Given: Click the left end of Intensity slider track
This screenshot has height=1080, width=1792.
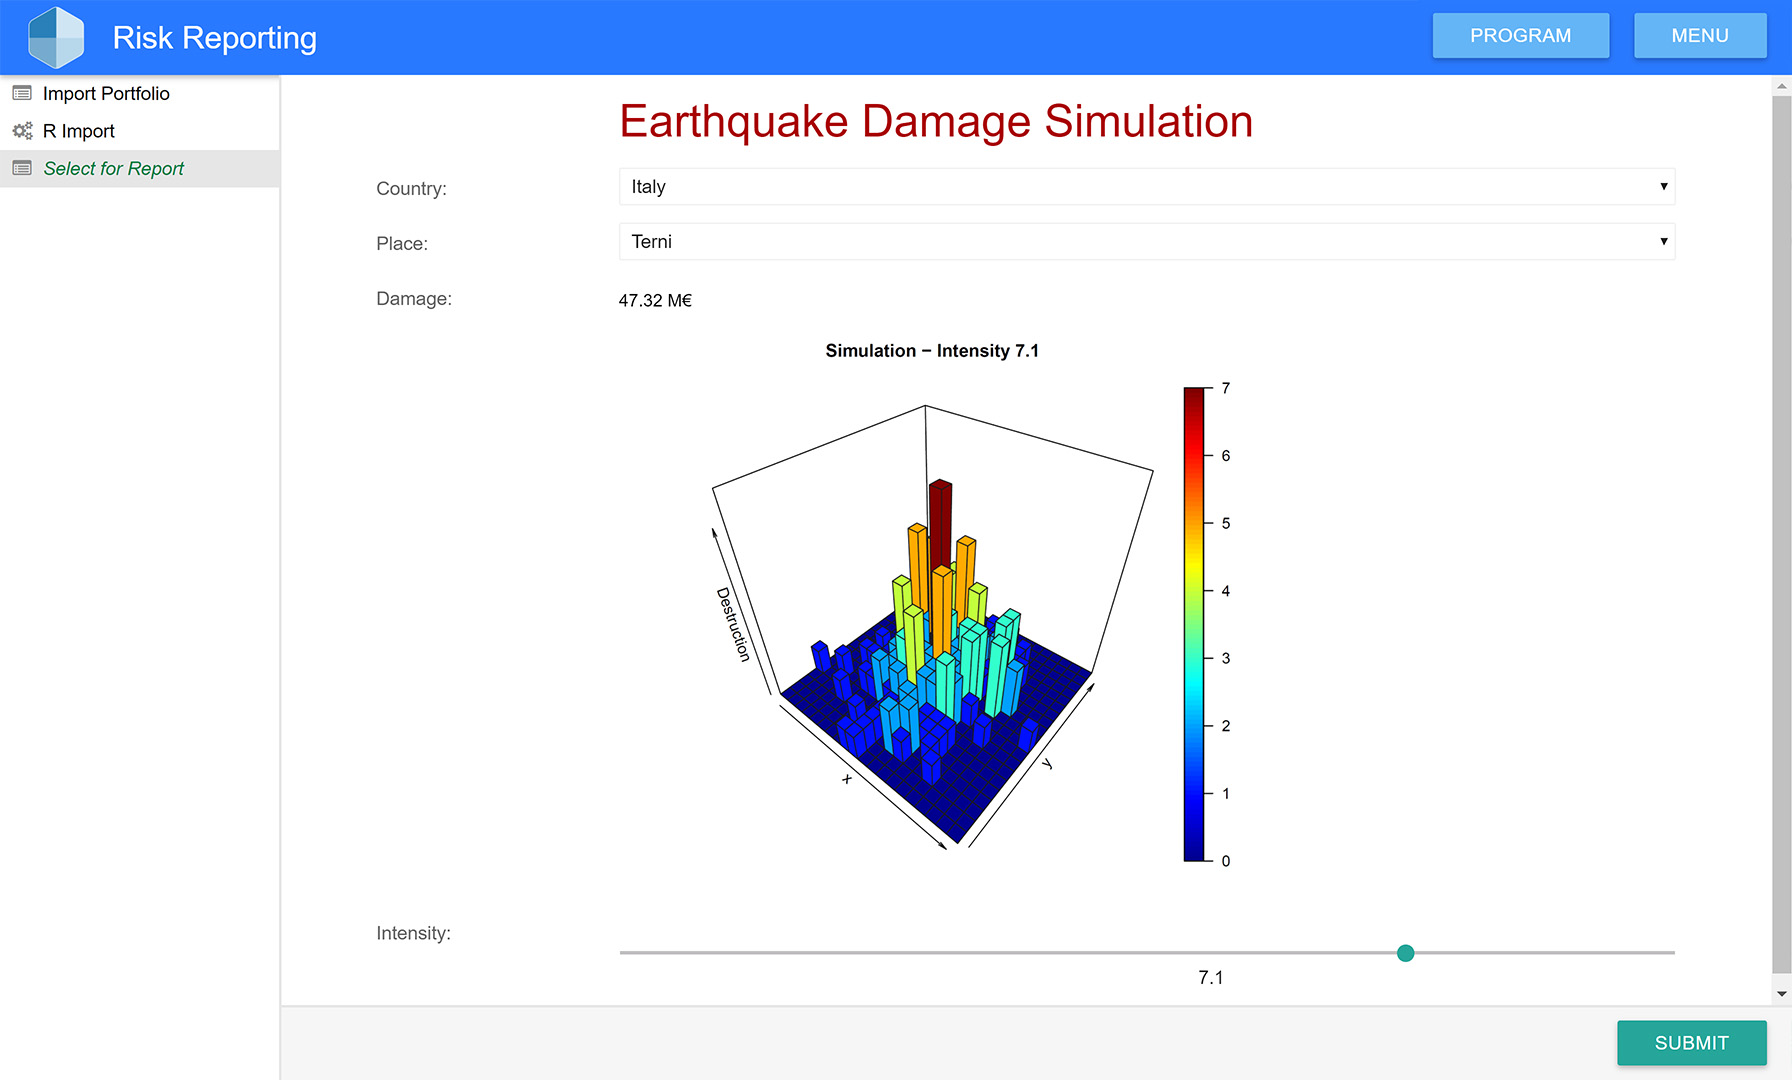Looking at the screenshot, I should pyautogui.click(x=624, y=953).
